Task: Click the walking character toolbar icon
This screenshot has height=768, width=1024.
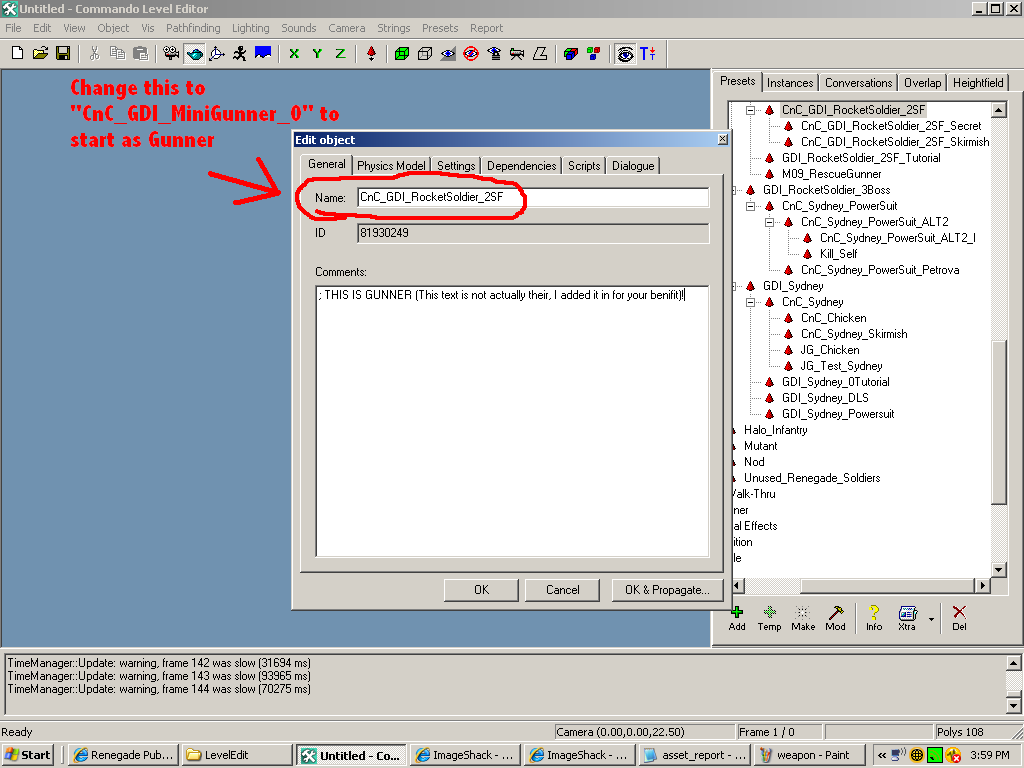Action: [240, 53]
